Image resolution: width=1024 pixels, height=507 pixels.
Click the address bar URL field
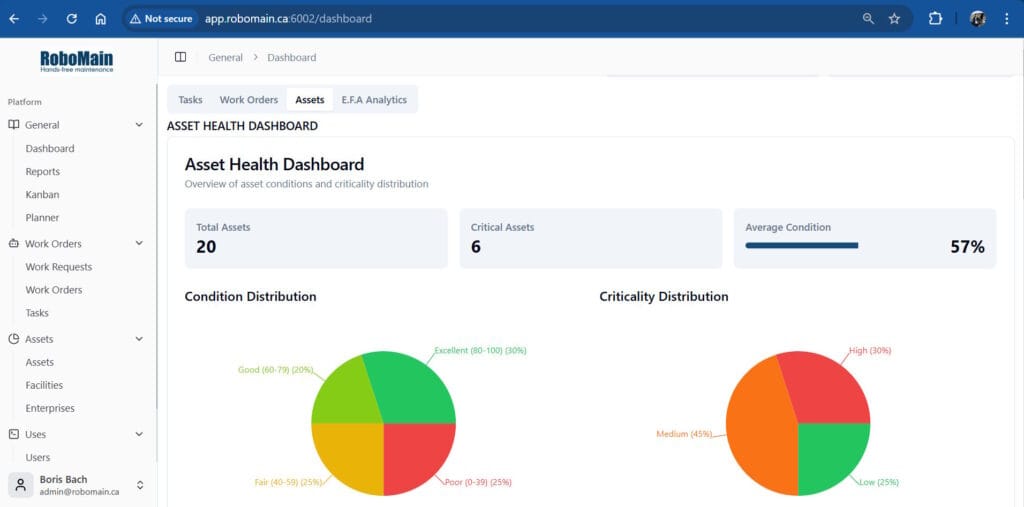point(500,18)
